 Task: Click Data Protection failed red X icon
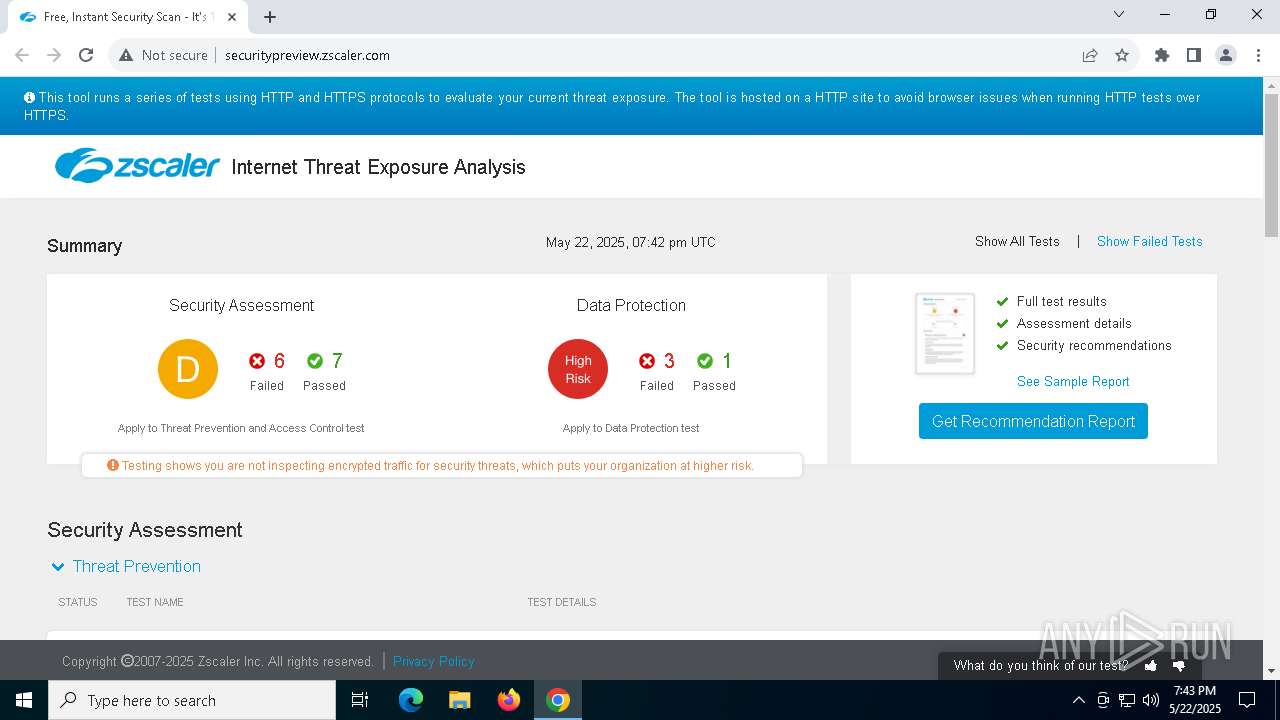tap(647, 361)
